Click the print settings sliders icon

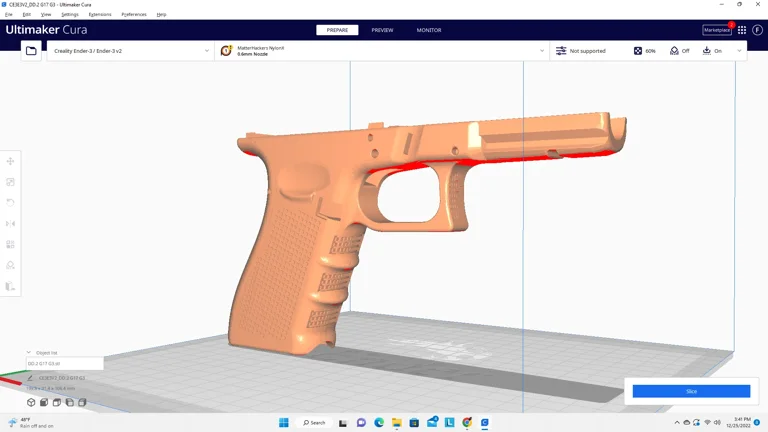coord(561,50)
